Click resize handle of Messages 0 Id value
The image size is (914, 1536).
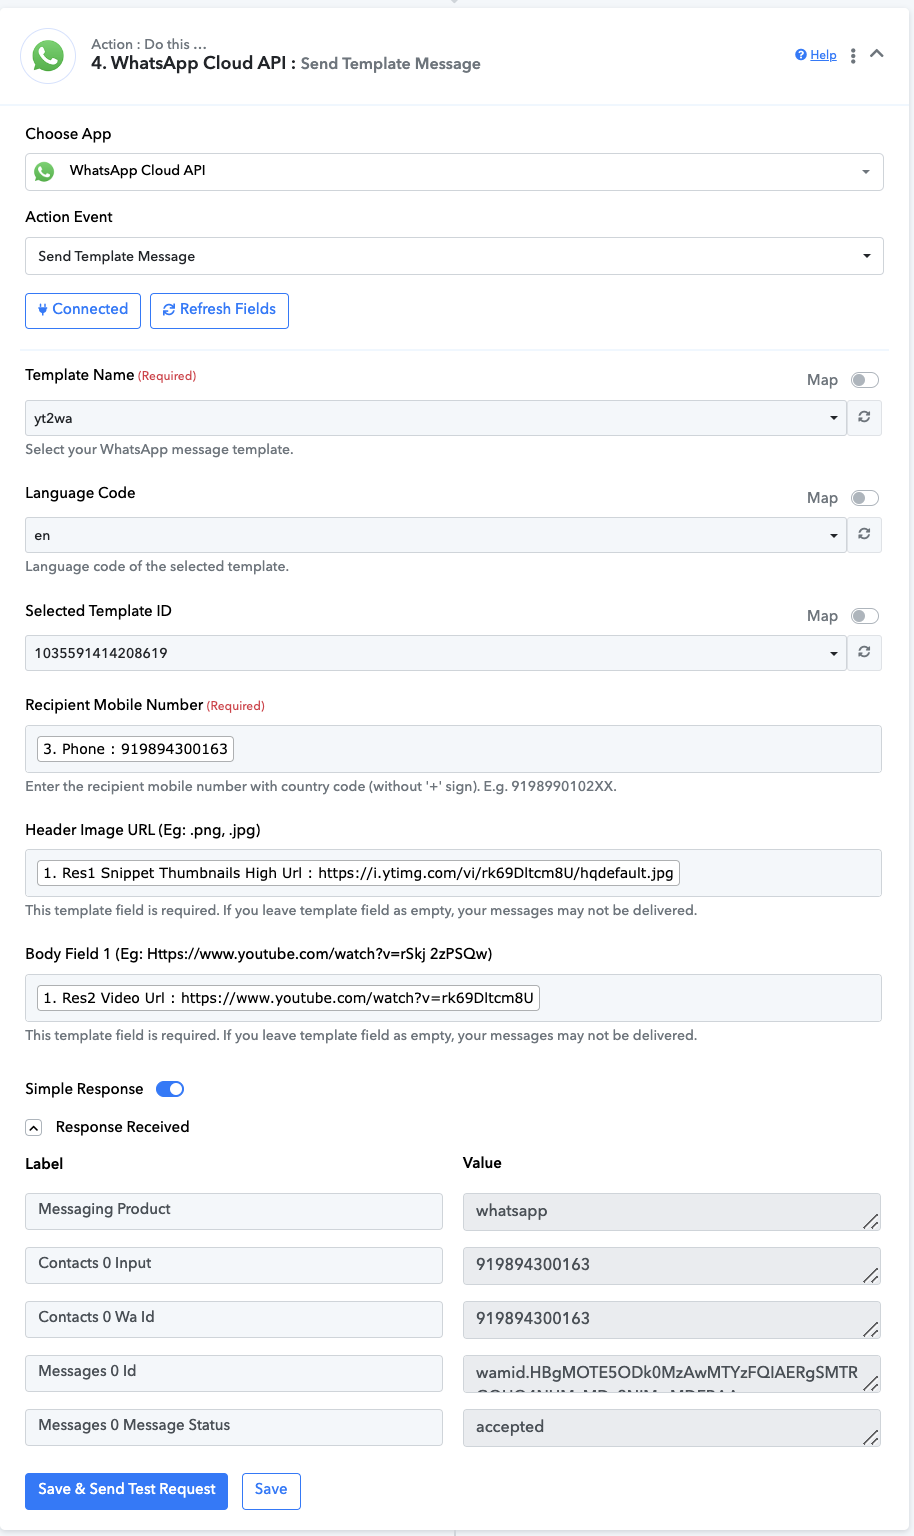pyautogui.click(x=871, y=1383)
